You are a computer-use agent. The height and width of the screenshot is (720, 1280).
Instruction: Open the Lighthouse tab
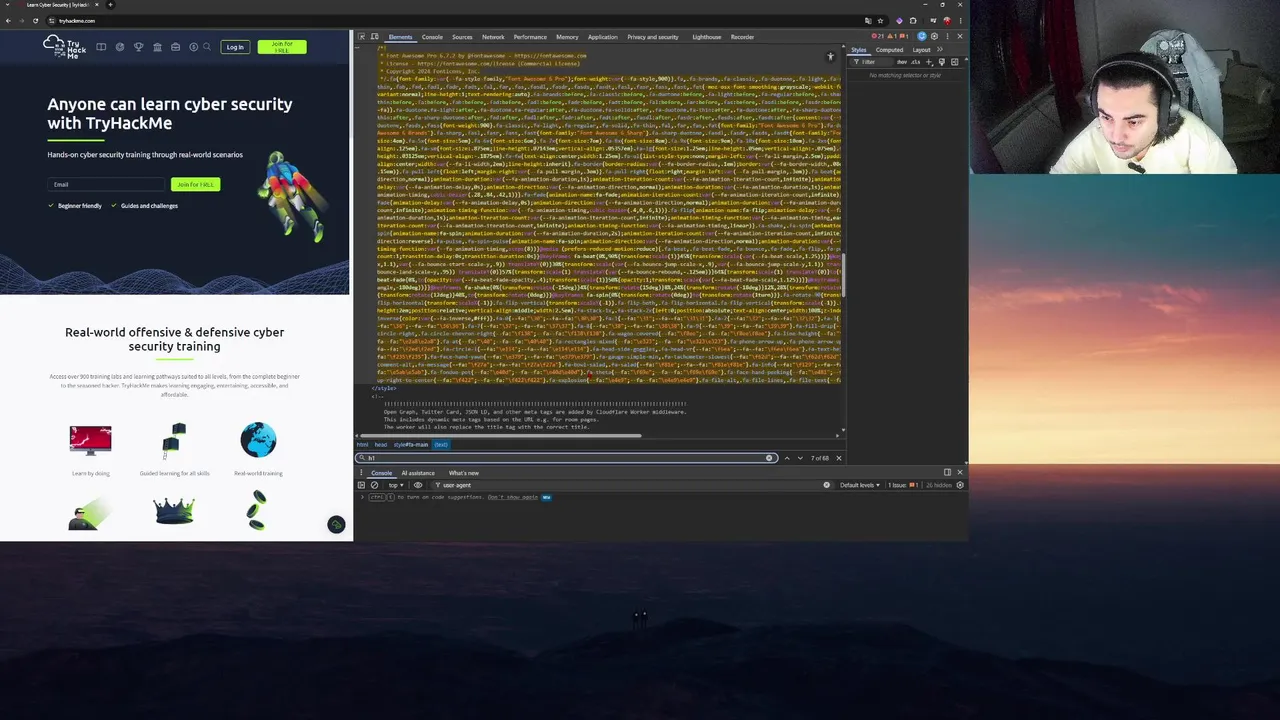(x=706, y=37)
